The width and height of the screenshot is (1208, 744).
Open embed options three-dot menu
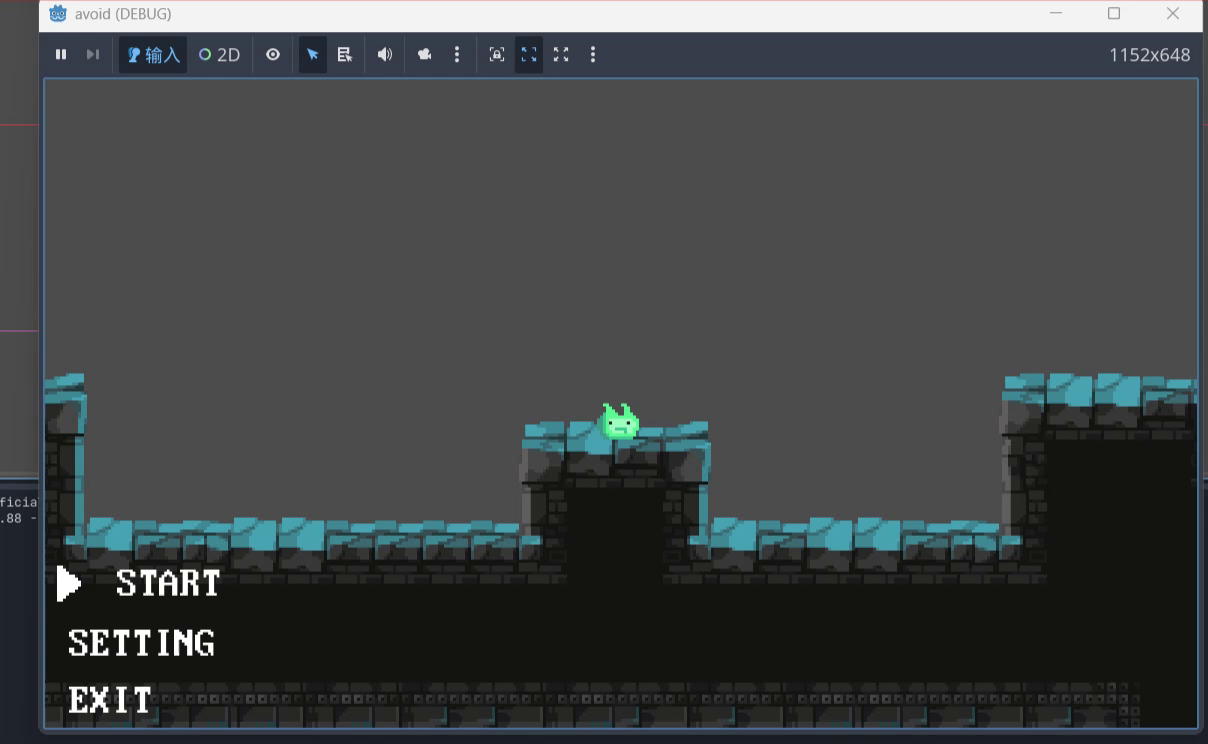(593, 55)
